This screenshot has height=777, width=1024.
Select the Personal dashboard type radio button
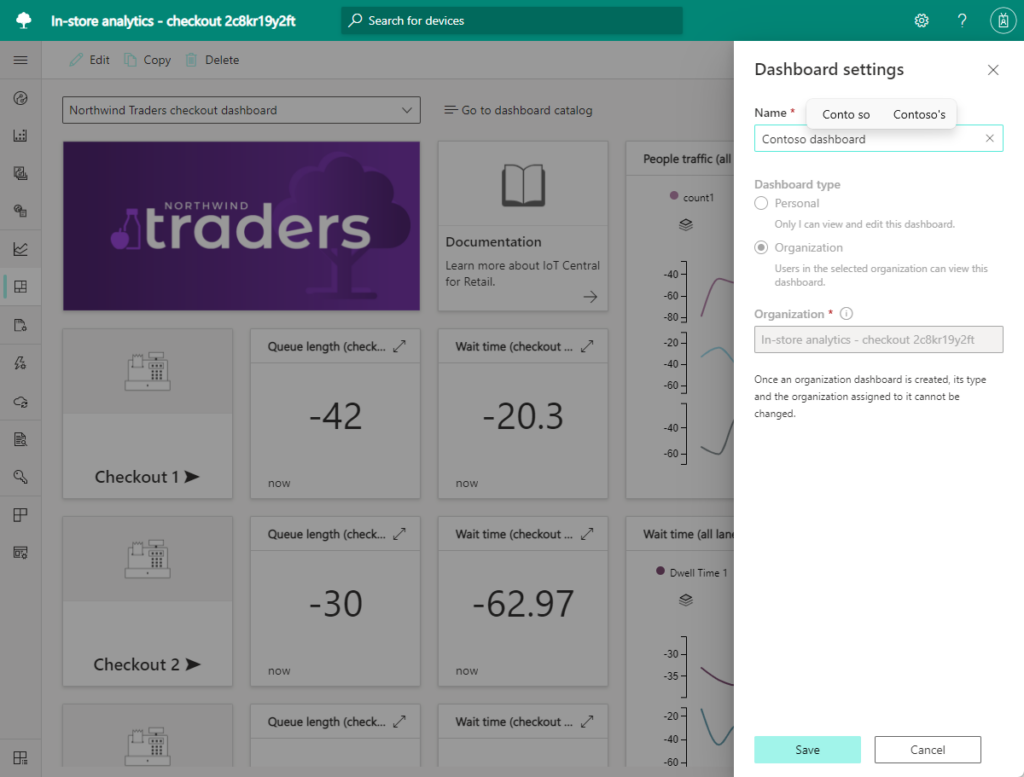(760, 202)
